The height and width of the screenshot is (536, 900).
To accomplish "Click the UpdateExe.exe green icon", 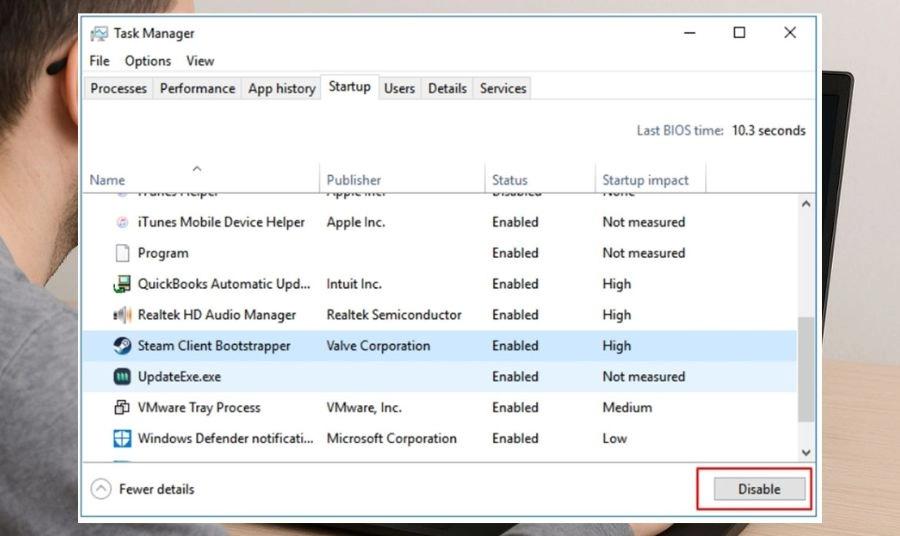I will [x=122, y=376].
